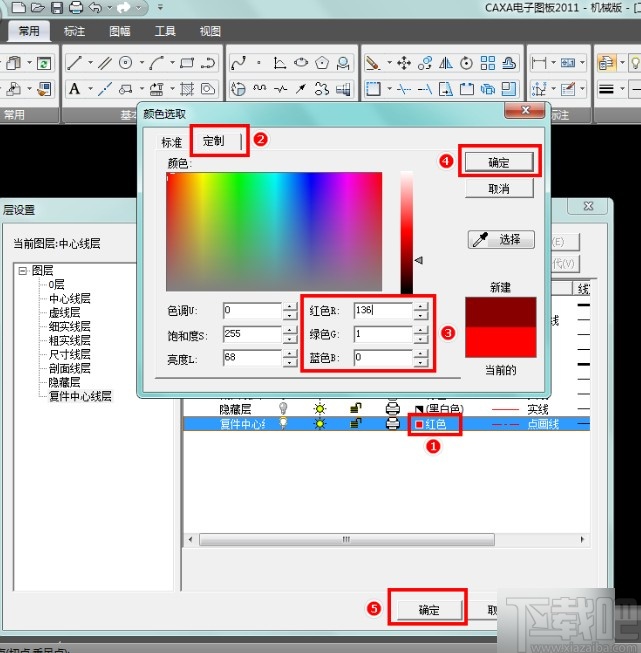Select the Array edit tool
The image size is (641, 653).
(x=488, y=63)
